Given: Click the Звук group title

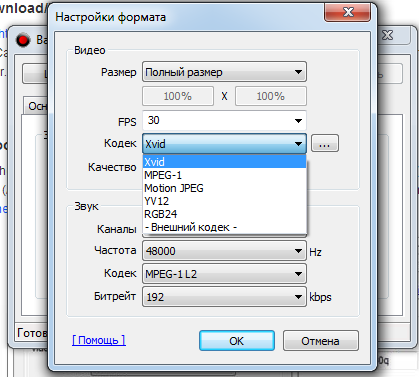Looking at the screenshot, I should pyautogui.click(x=86, y=206).
